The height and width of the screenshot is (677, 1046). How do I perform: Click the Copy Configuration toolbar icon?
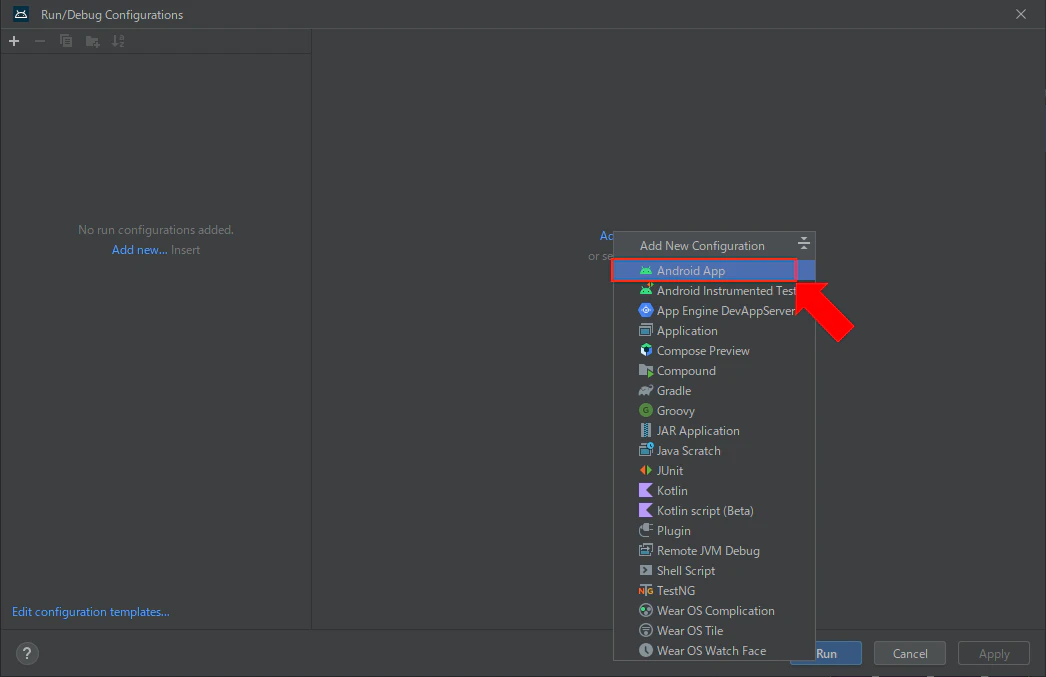[66, 41]
